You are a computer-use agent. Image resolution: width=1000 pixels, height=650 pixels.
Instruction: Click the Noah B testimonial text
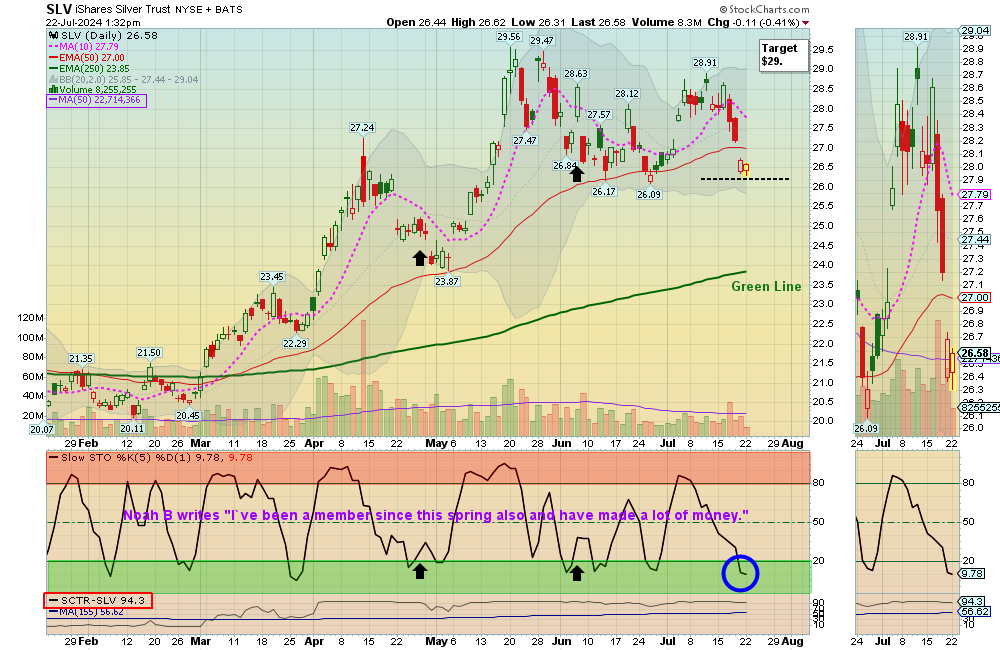(436, 515)
